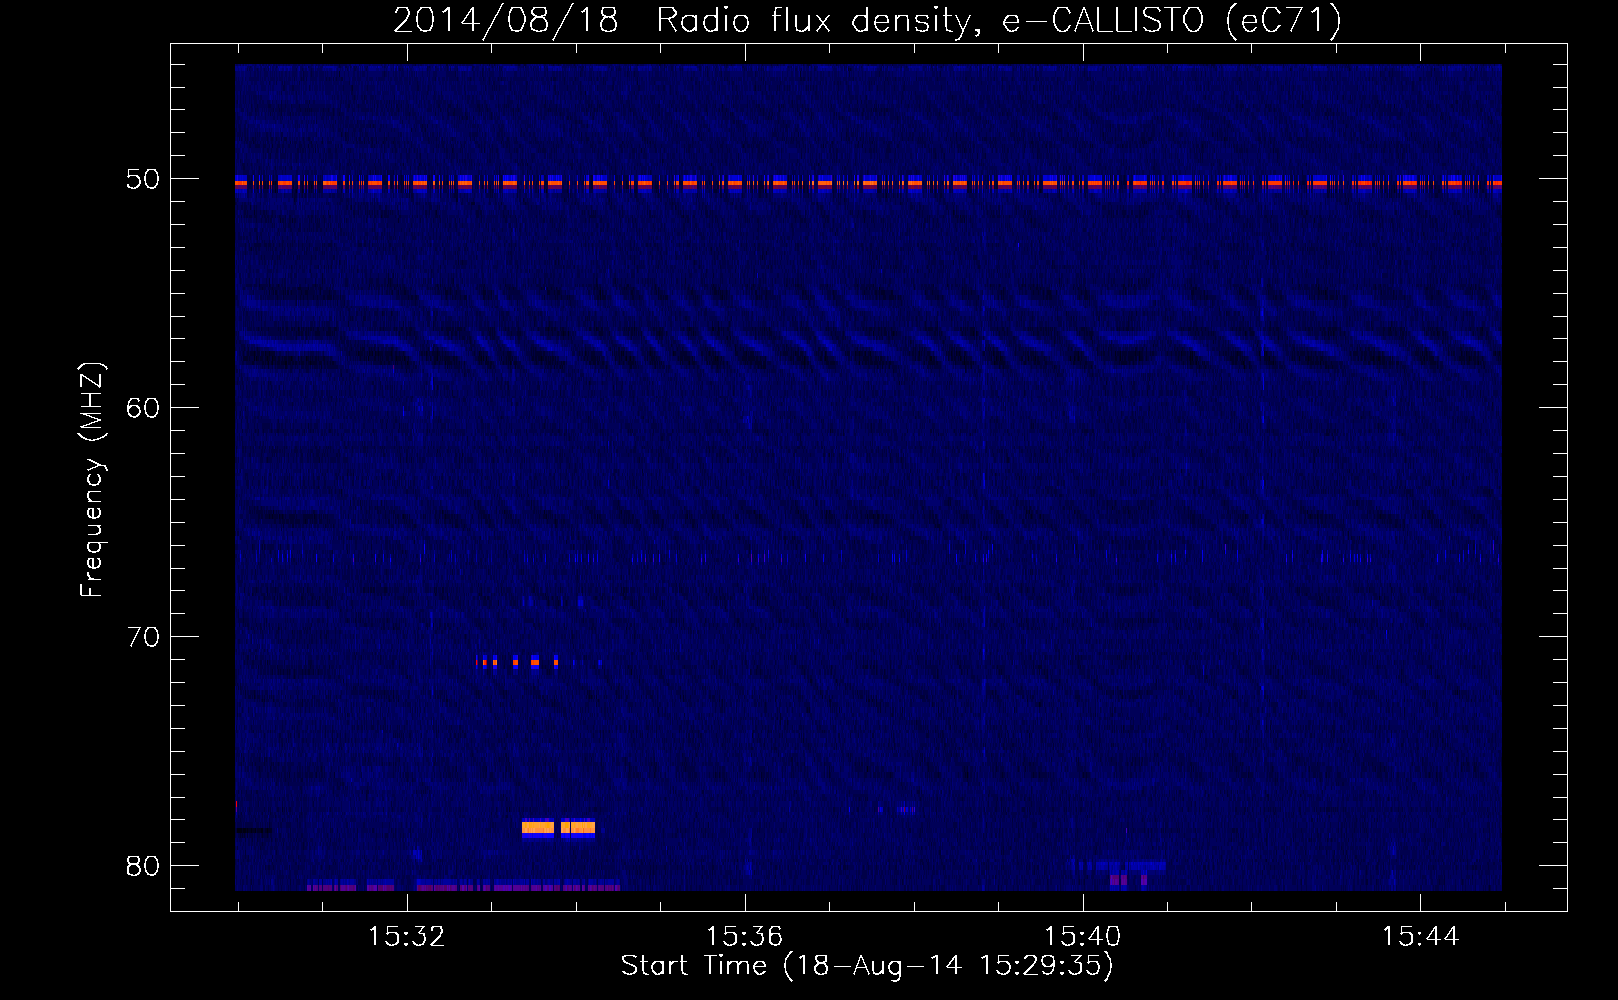Click the 80 MHz frequency tick label
Screen dimensions: 1618x1000
pyautogui.click(x=142, y=866)
